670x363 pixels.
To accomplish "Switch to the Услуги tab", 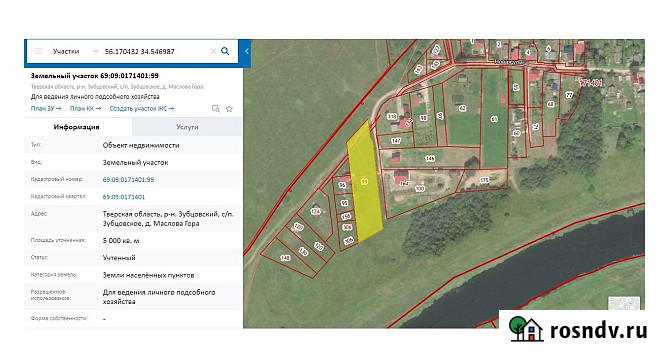I will pyautogui.click(x=187, y=127).
